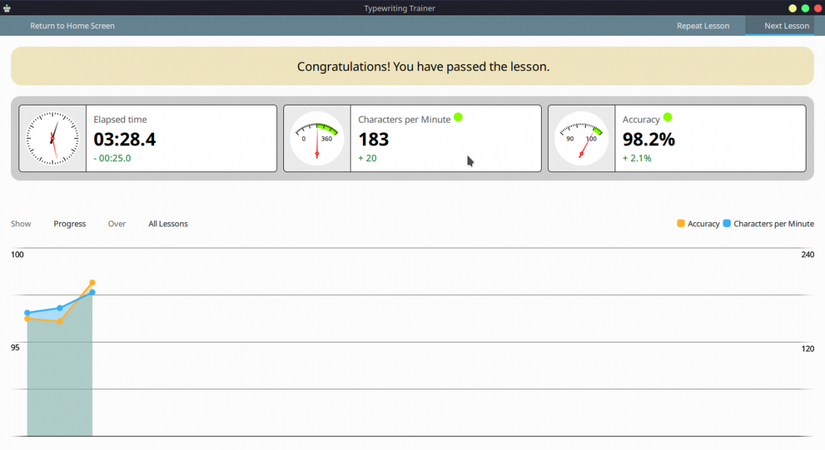Click the last blue speed data point

pos(92,292)
